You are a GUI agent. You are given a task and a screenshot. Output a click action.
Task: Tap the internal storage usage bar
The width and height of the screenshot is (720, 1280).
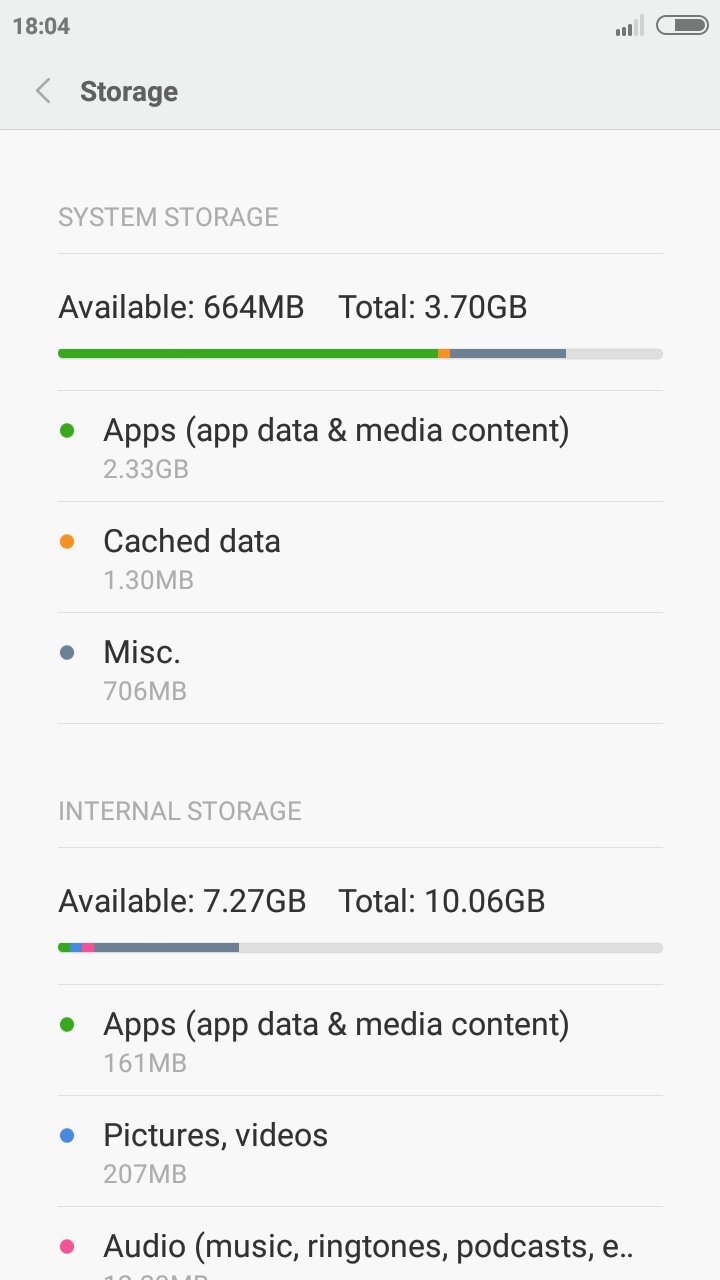[360, 947]
